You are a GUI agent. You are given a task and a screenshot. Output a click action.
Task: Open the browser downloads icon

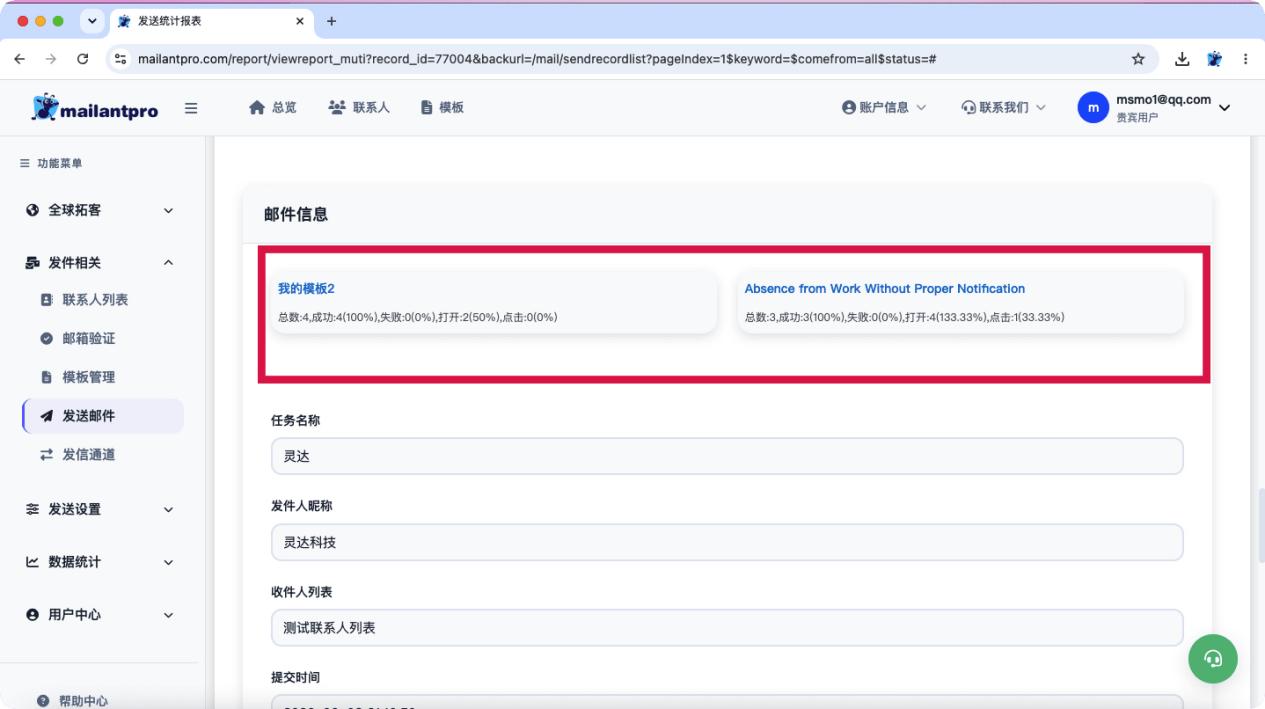pos(1182,59)
